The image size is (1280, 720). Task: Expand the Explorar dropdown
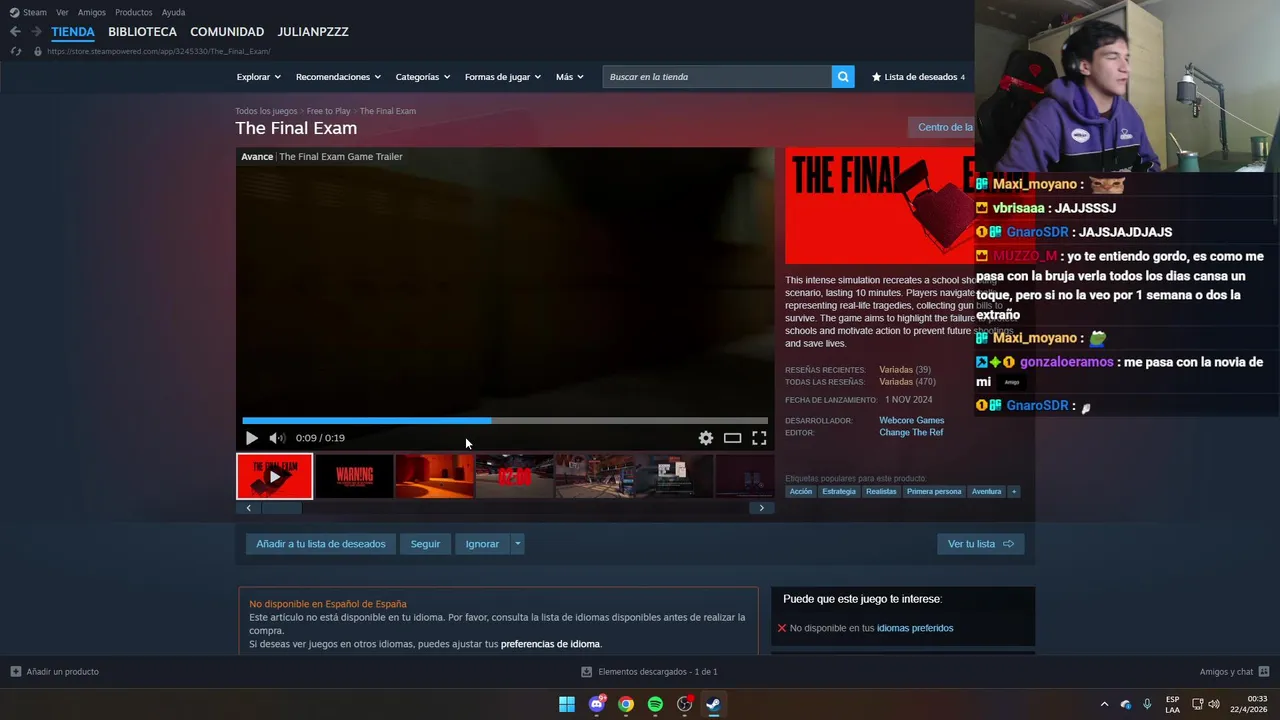pyautogui.click(x=258, y=77)
